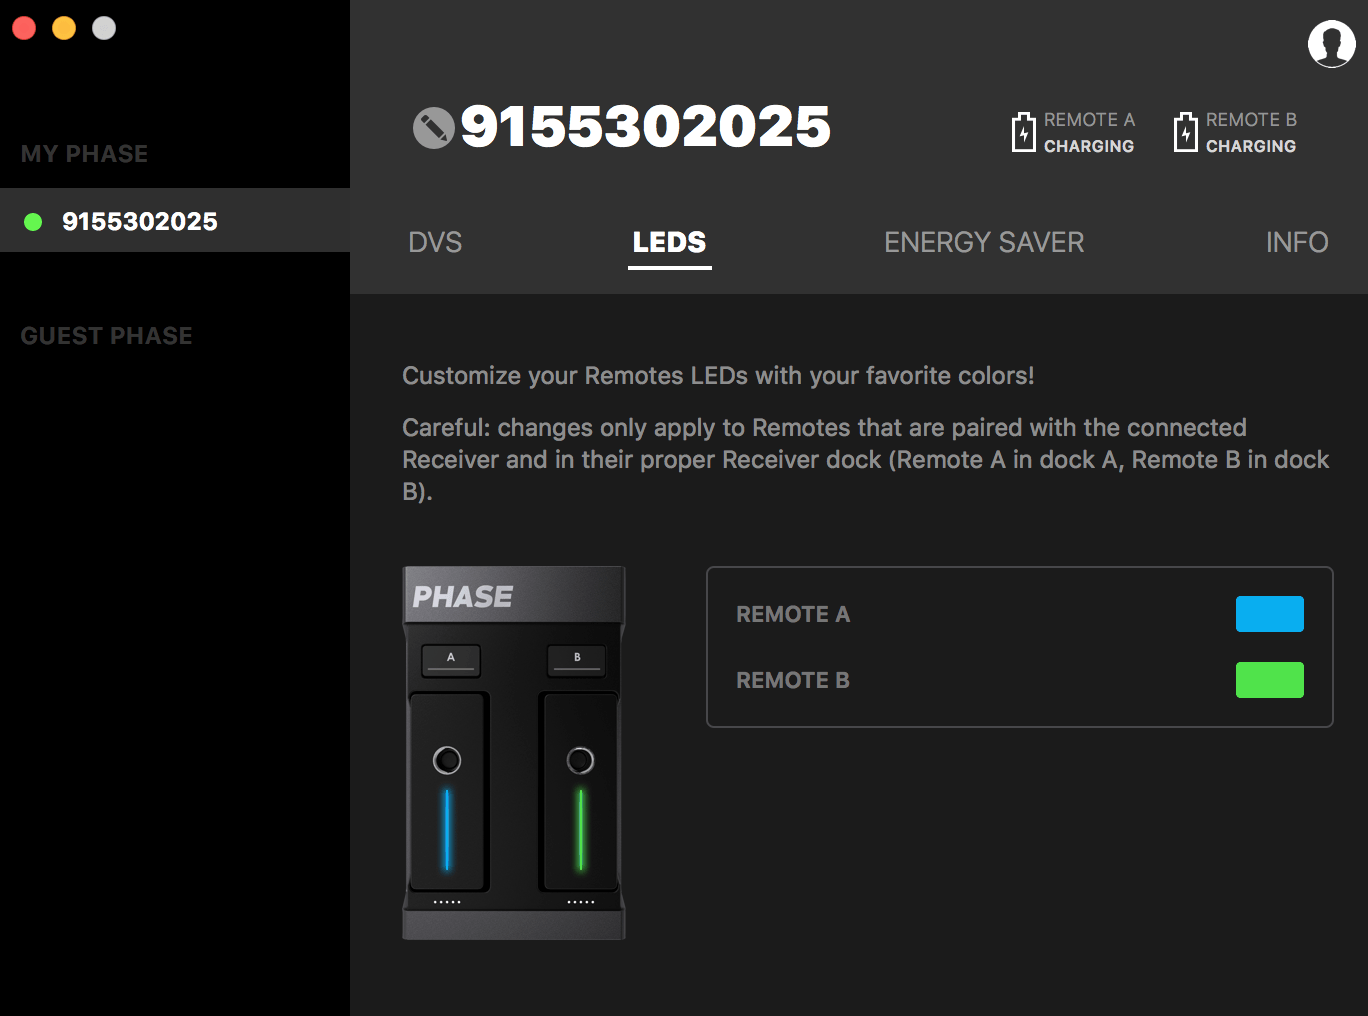Open the ENERGY SAVER tab
Image resolution: width=1368 pixels, height=1016 pixels.
point(983,242)
